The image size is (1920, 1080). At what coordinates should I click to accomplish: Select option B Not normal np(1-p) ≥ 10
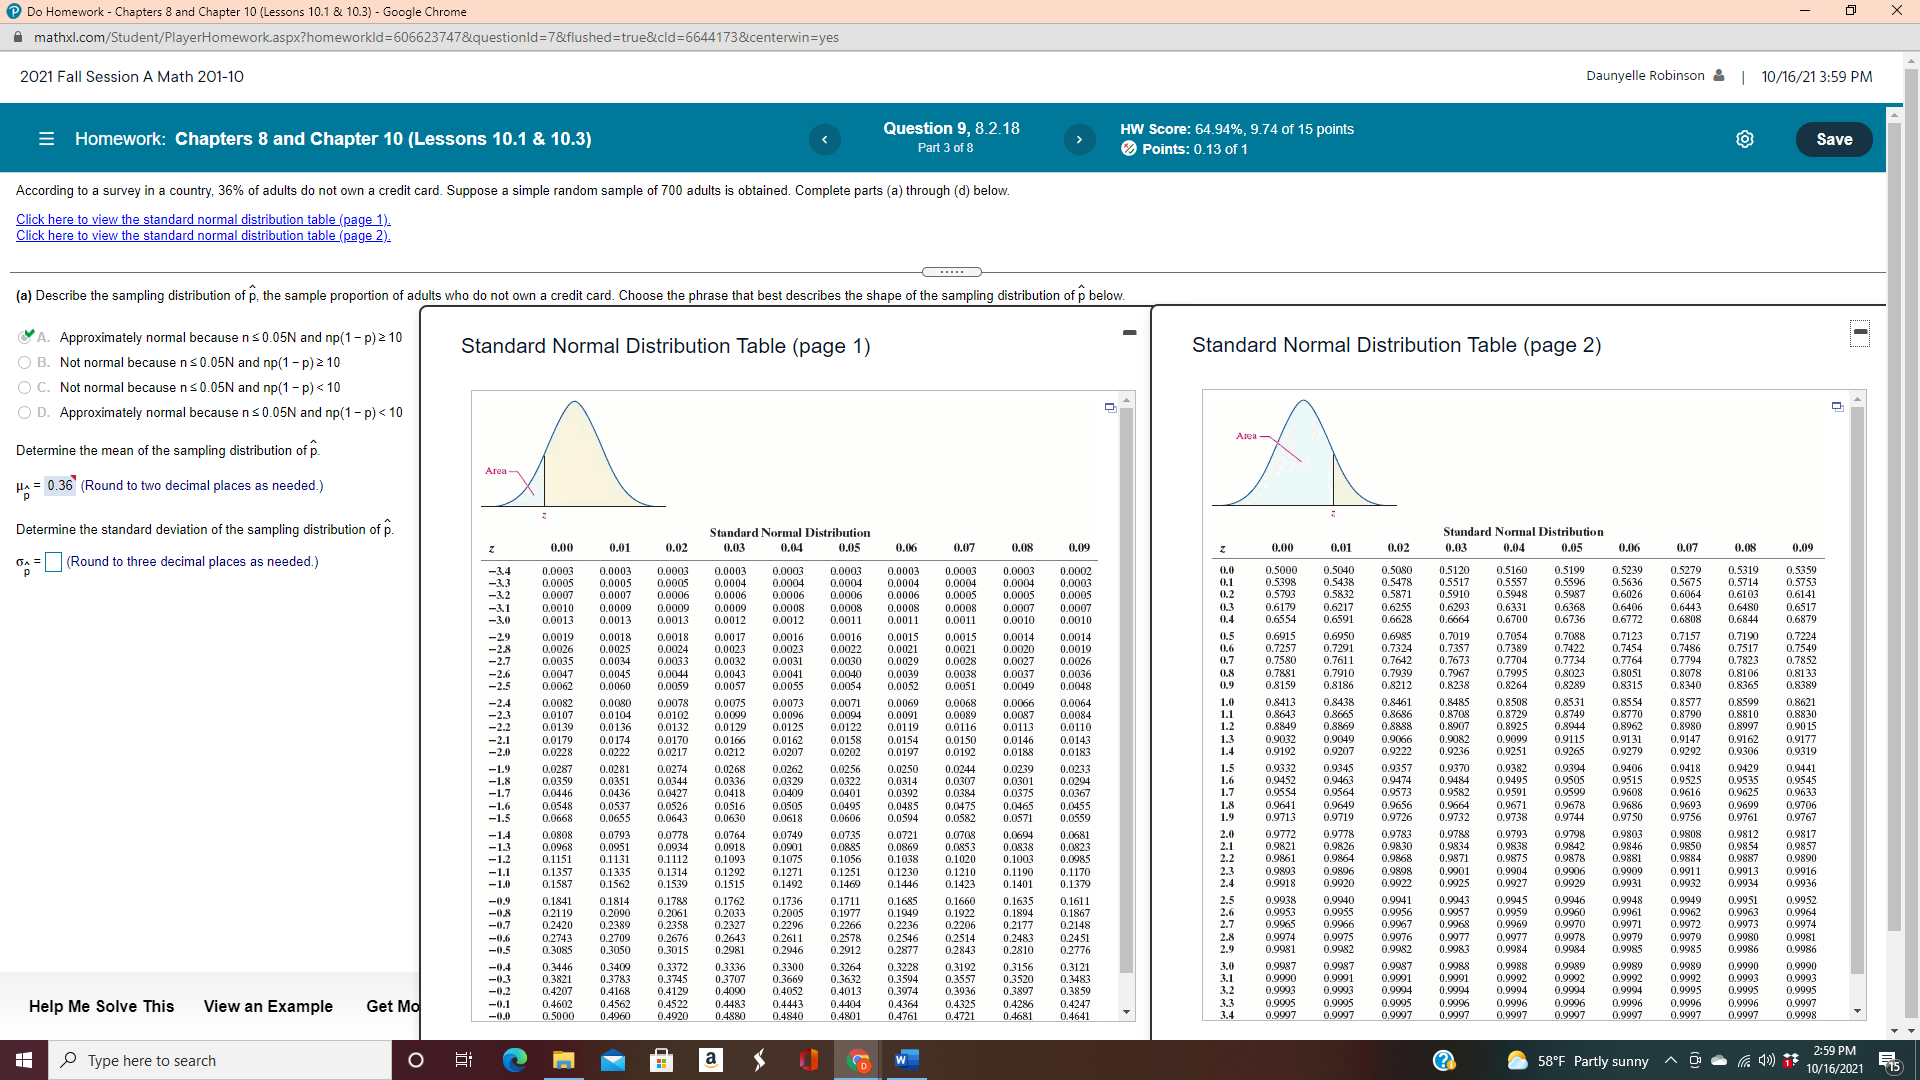coord(24,362)
